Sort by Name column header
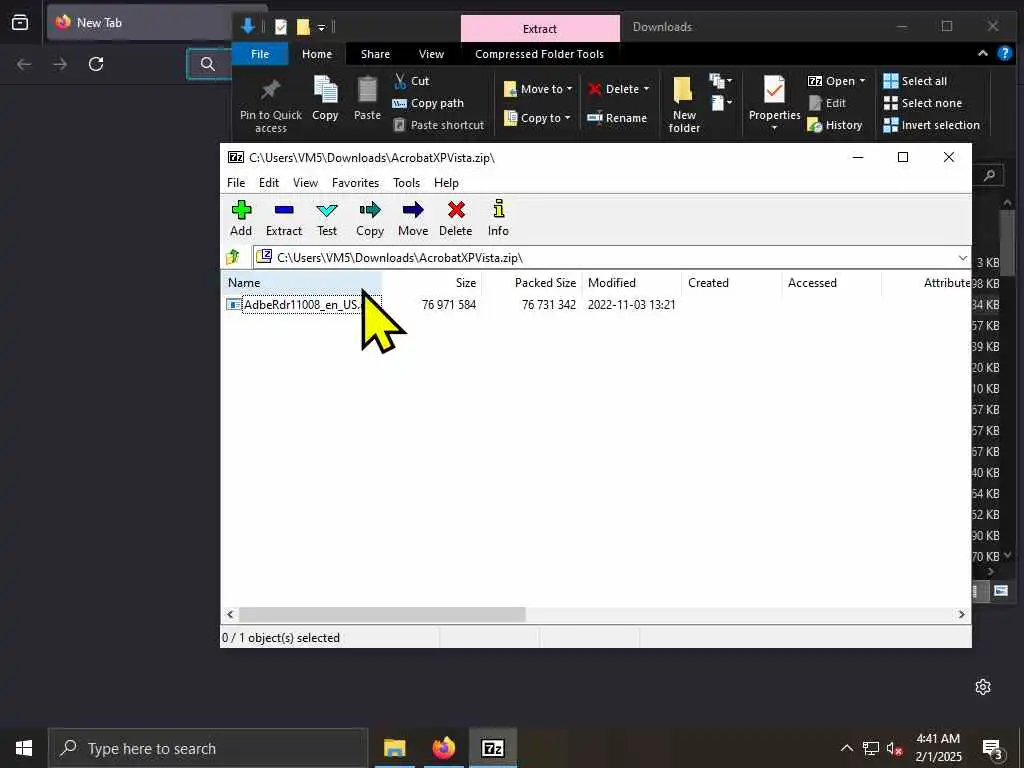The image size is (1024, 768). coord(301,283)
